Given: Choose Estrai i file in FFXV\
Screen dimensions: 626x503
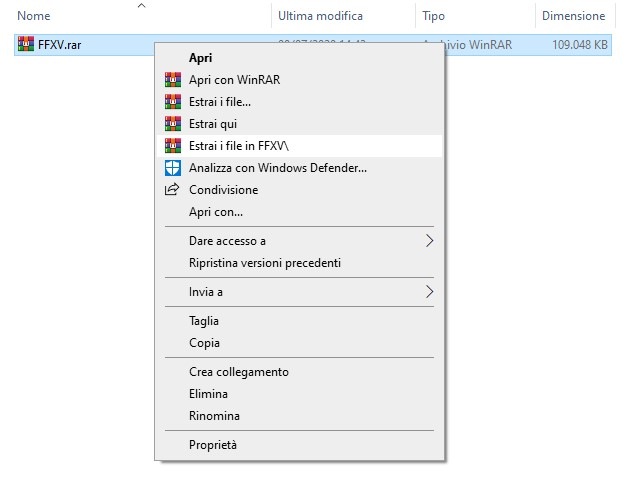Looking at the screenshot, I should point(299,146).
